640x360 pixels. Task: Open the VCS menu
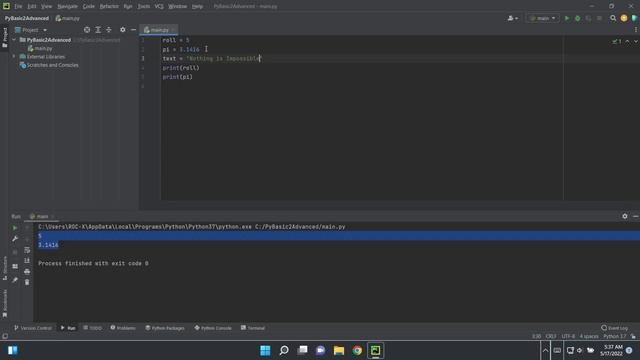click(x=159, y=7)
